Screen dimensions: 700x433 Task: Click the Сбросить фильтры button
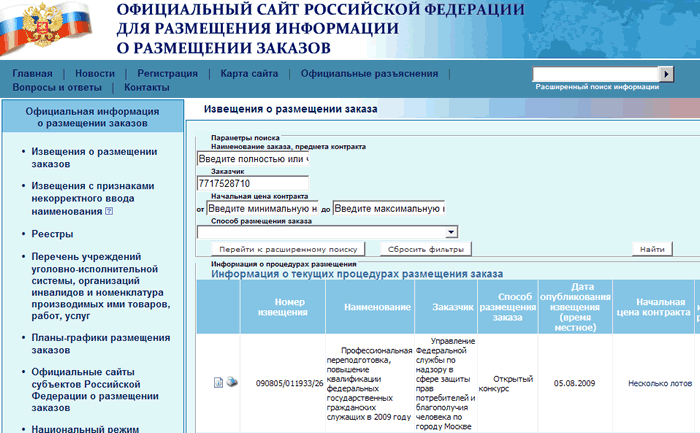426,249
